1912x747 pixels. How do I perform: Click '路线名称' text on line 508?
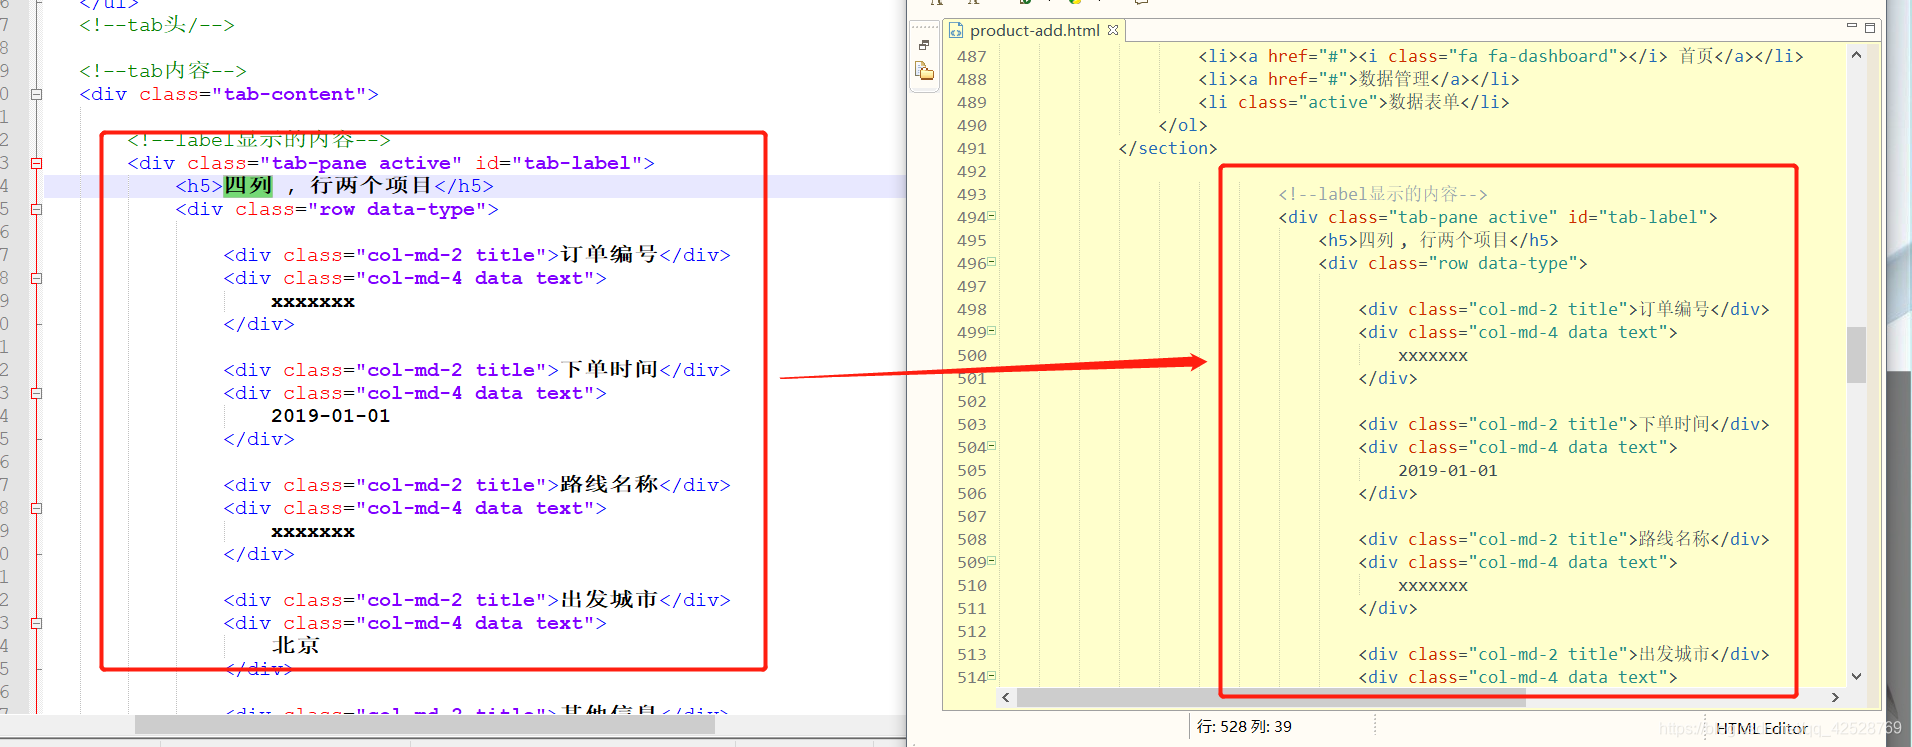click(1674, 539)
